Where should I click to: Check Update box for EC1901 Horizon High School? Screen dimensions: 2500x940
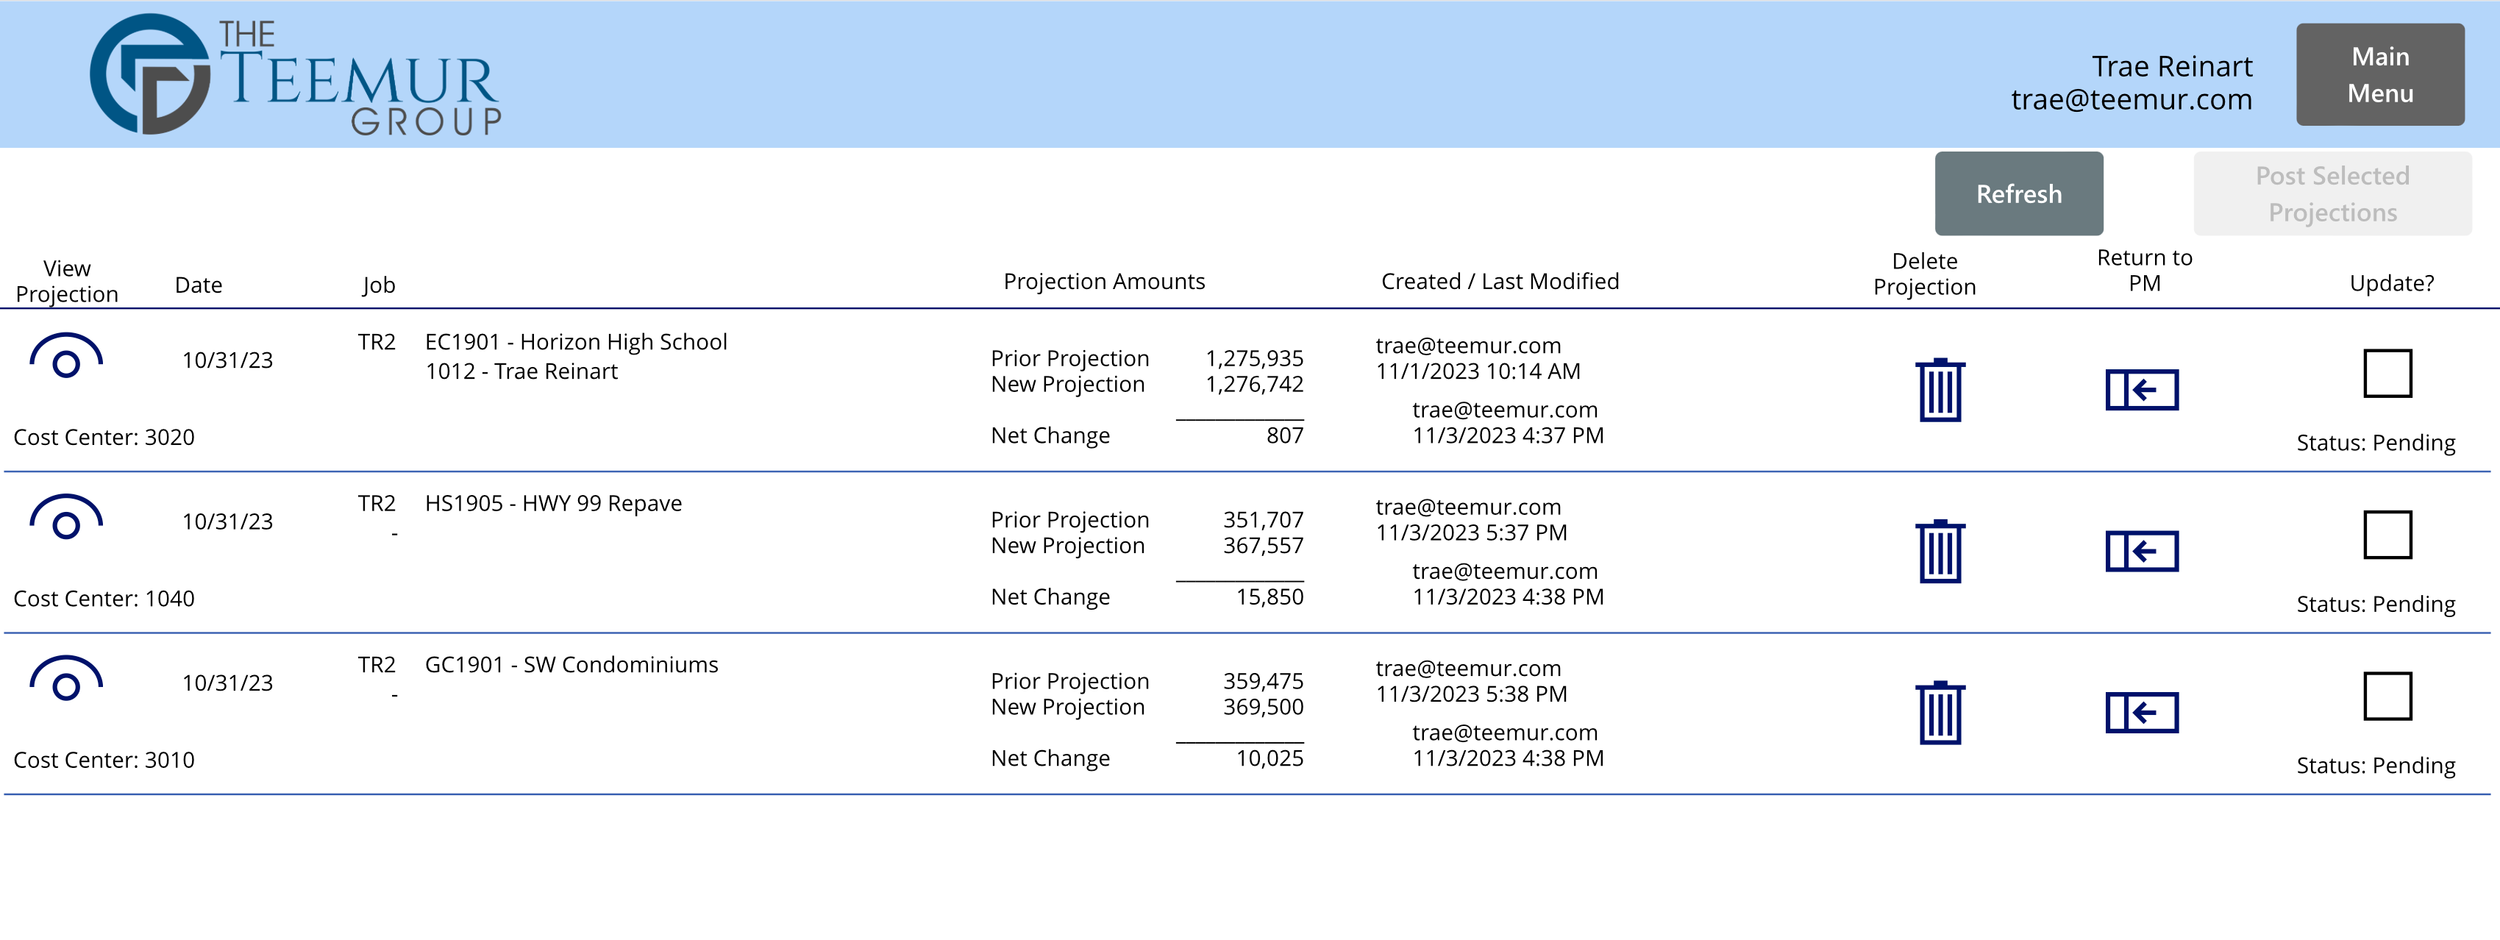point(2388,373)
